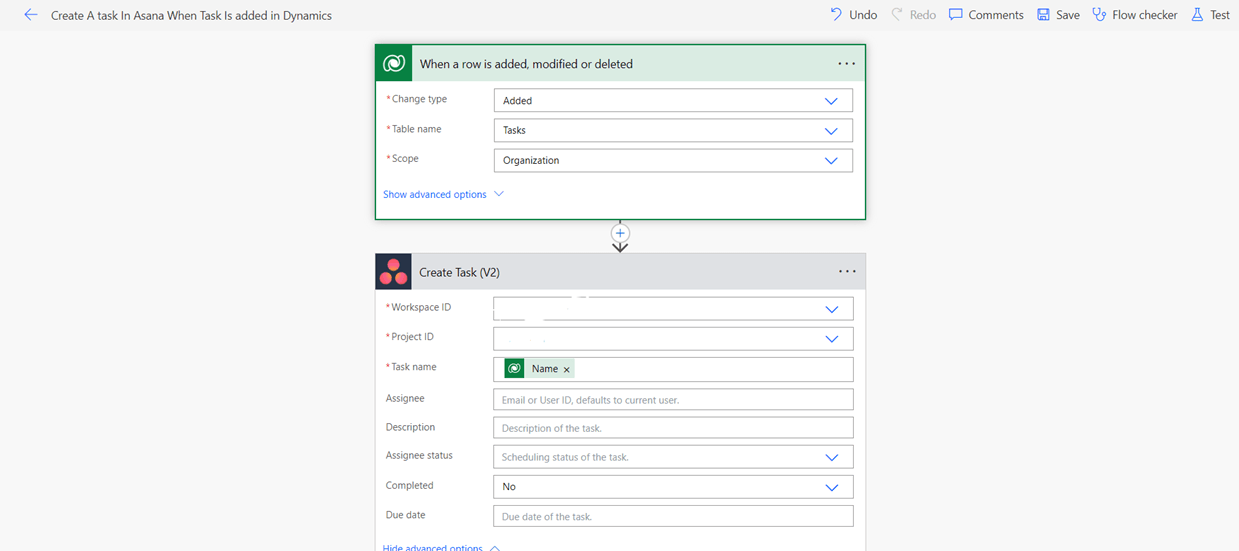Expand the Workspace ID dropdown
Viewport: 1239px width, 551px height.
[x=830, y=309]
